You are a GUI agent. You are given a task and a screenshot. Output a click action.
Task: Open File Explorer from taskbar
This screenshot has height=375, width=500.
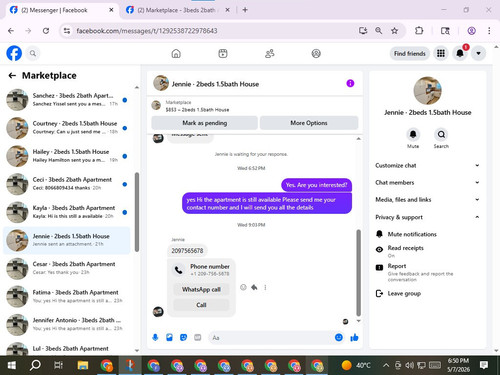(x=83, y=365)
